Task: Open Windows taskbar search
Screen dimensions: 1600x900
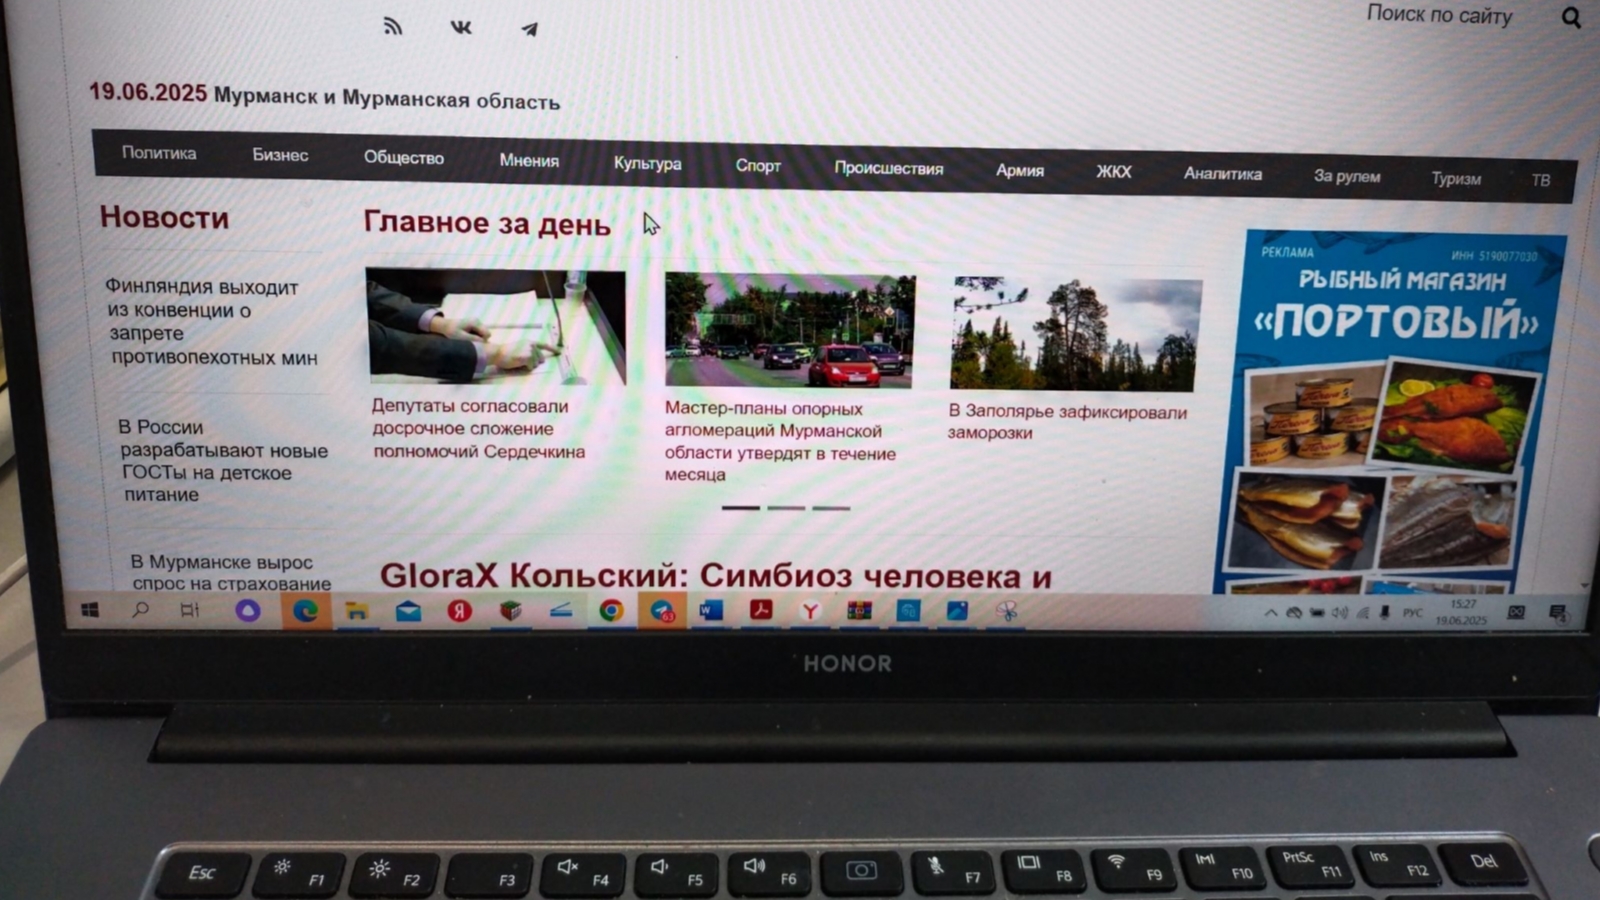Action: point(141,610)
